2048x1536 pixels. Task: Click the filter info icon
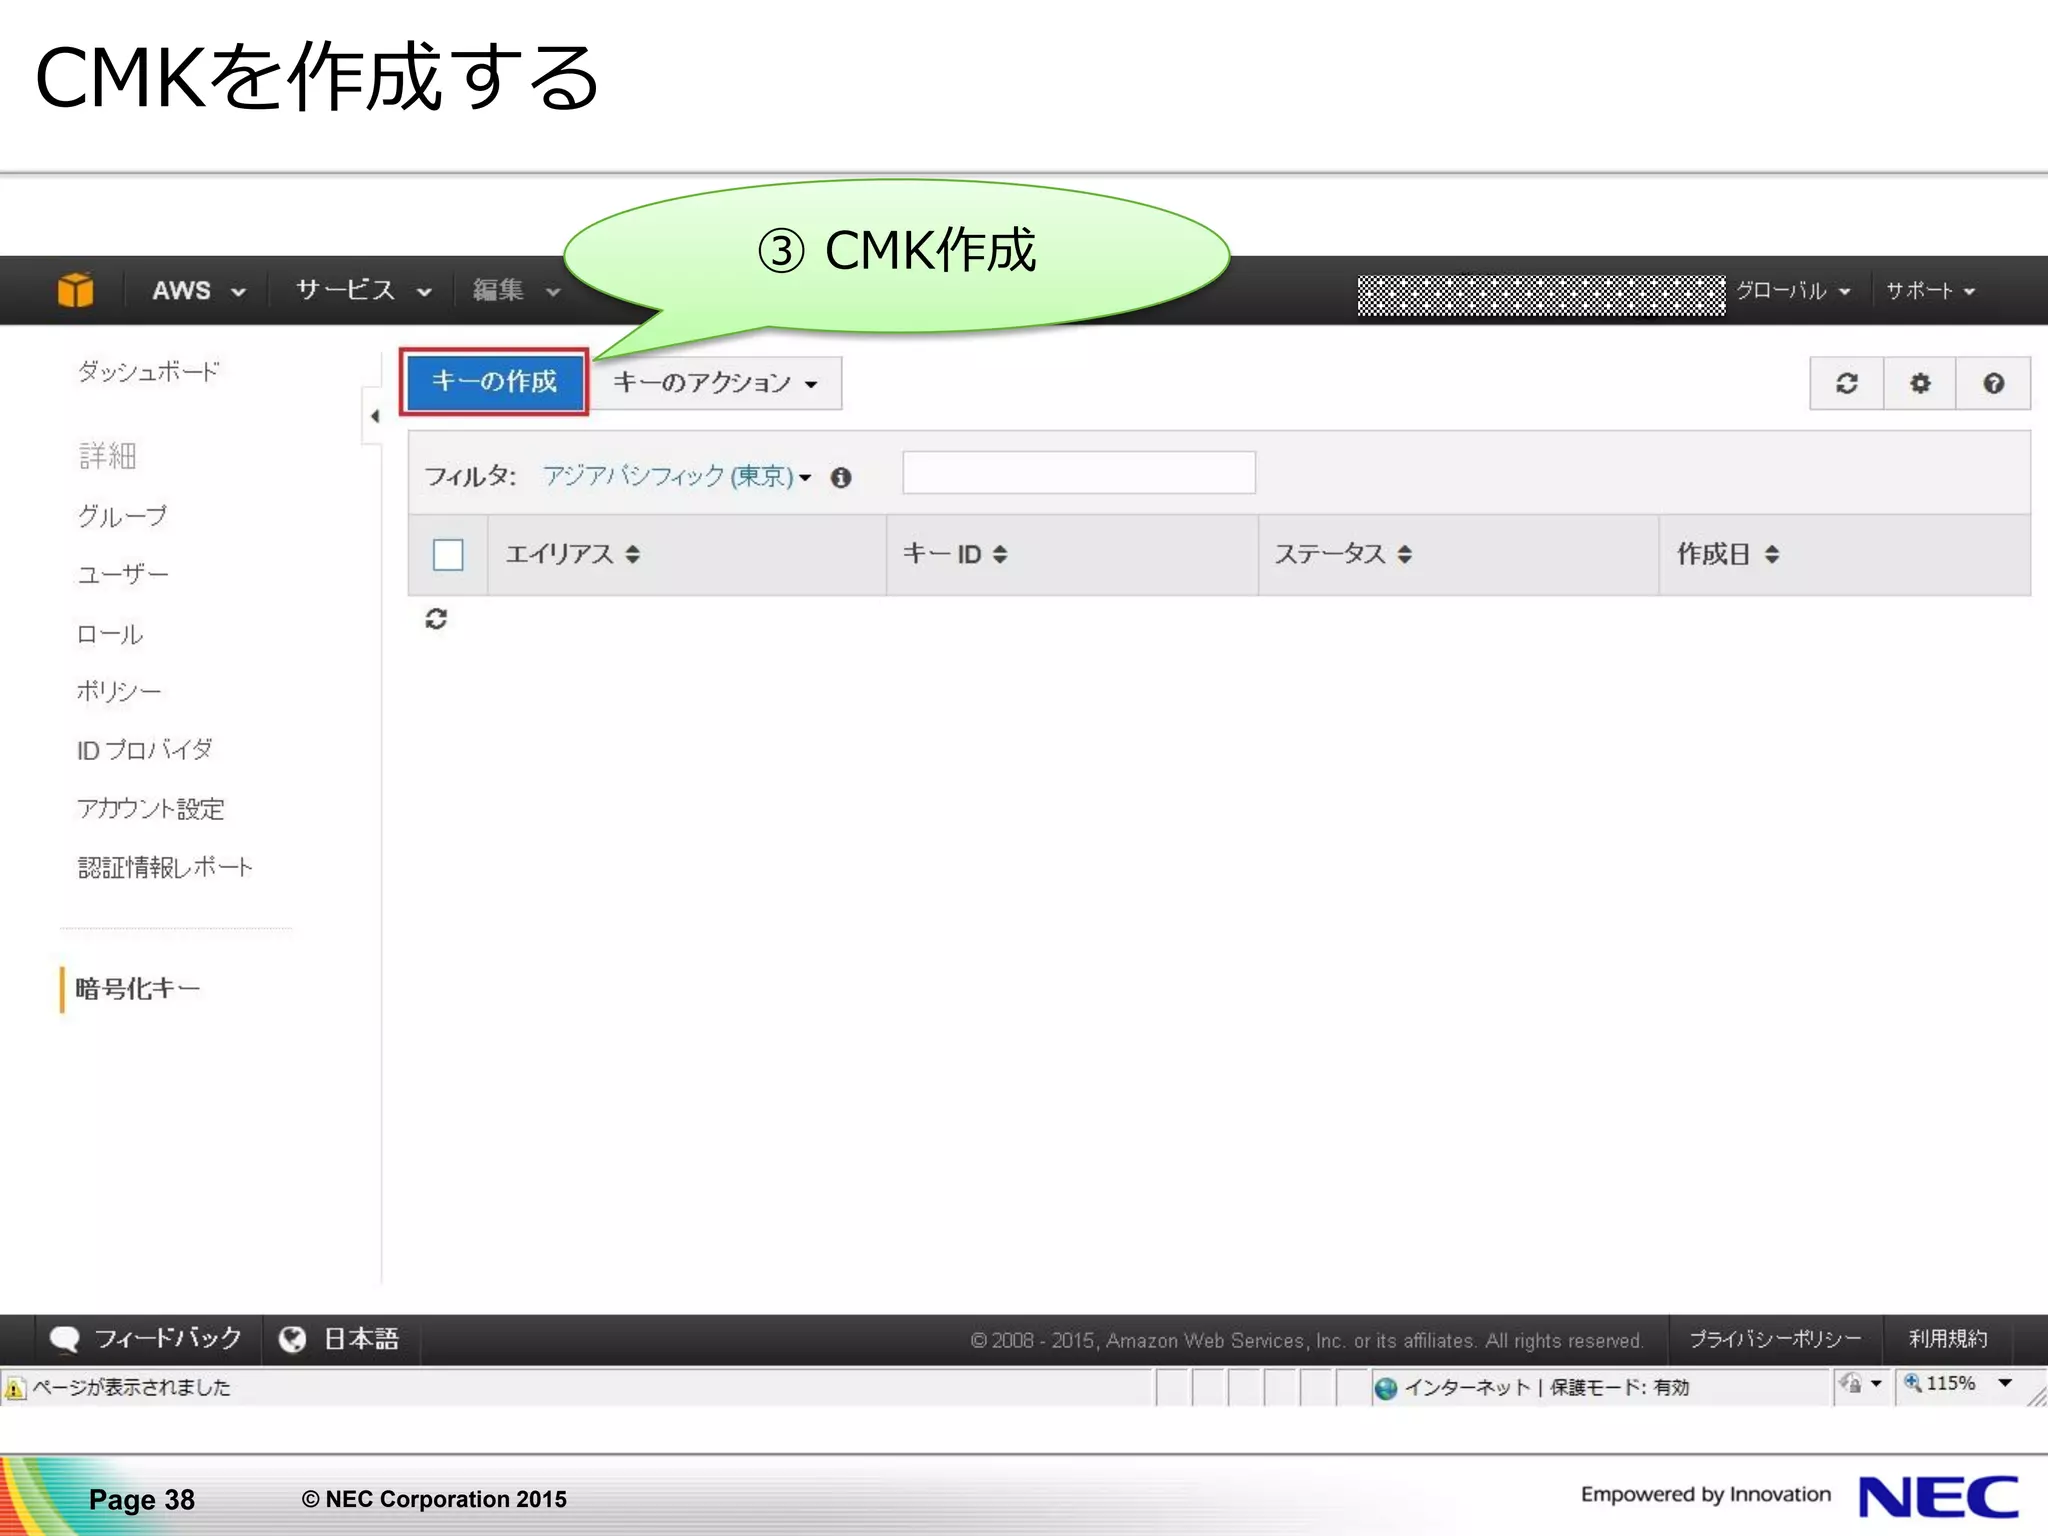click(x=841, y=478)
